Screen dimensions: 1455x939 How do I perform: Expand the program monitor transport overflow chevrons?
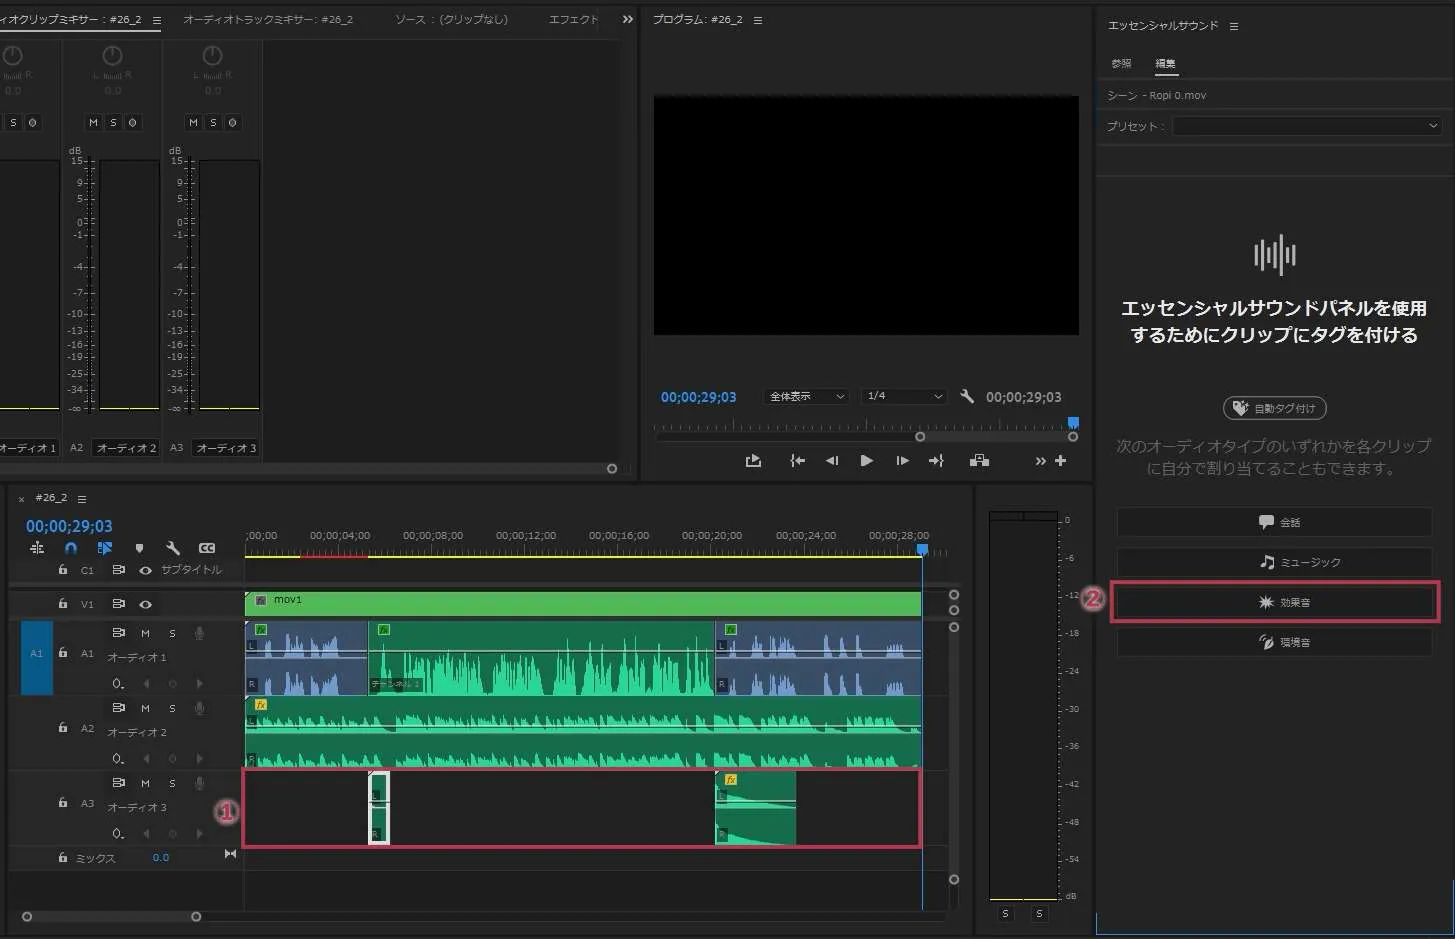(x=1040, y=461)
